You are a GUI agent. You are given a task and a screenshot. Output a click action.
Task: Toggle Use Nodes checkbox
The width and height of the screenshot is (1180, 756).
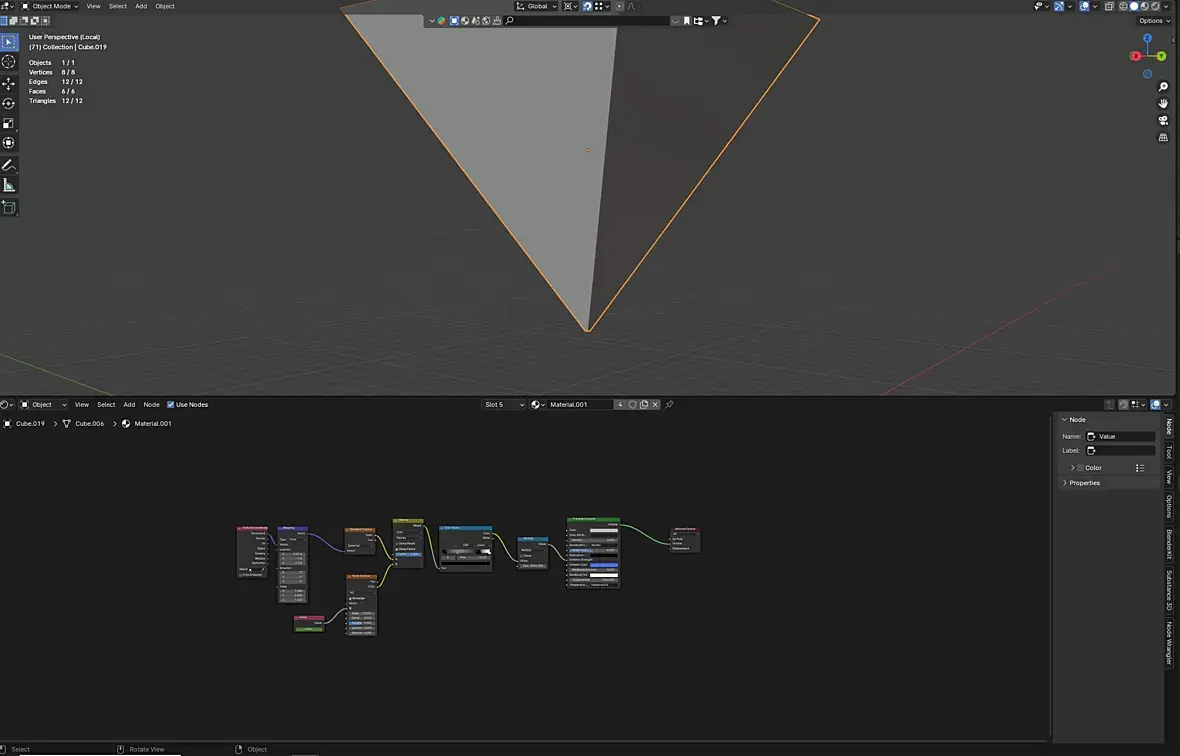[171, 405]
